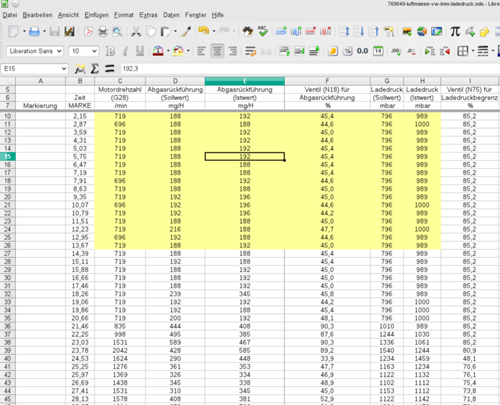Expand the Paste options dropdown arrow

(175, 32)
